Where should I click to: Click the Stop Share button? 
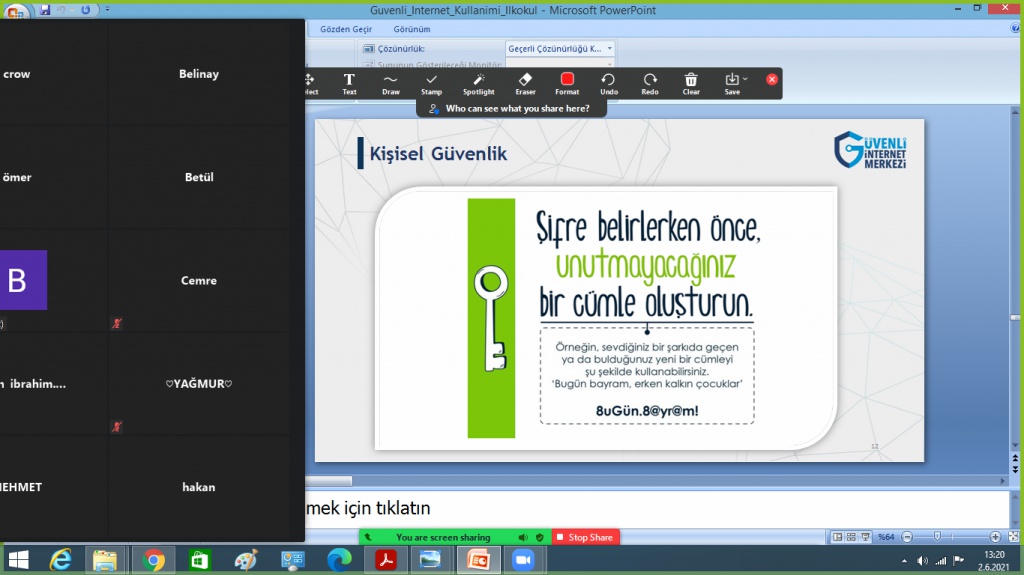point(585,537)
